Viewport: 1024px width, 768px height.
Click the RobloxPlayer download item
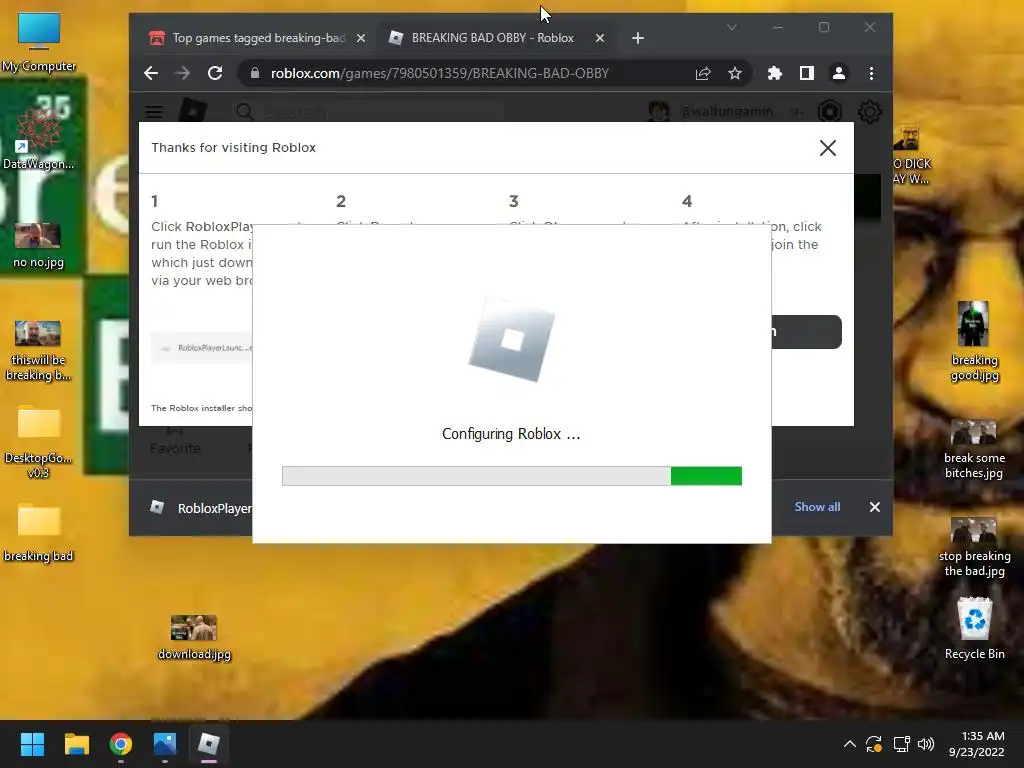pyautogui.click(x=200, y=507)
